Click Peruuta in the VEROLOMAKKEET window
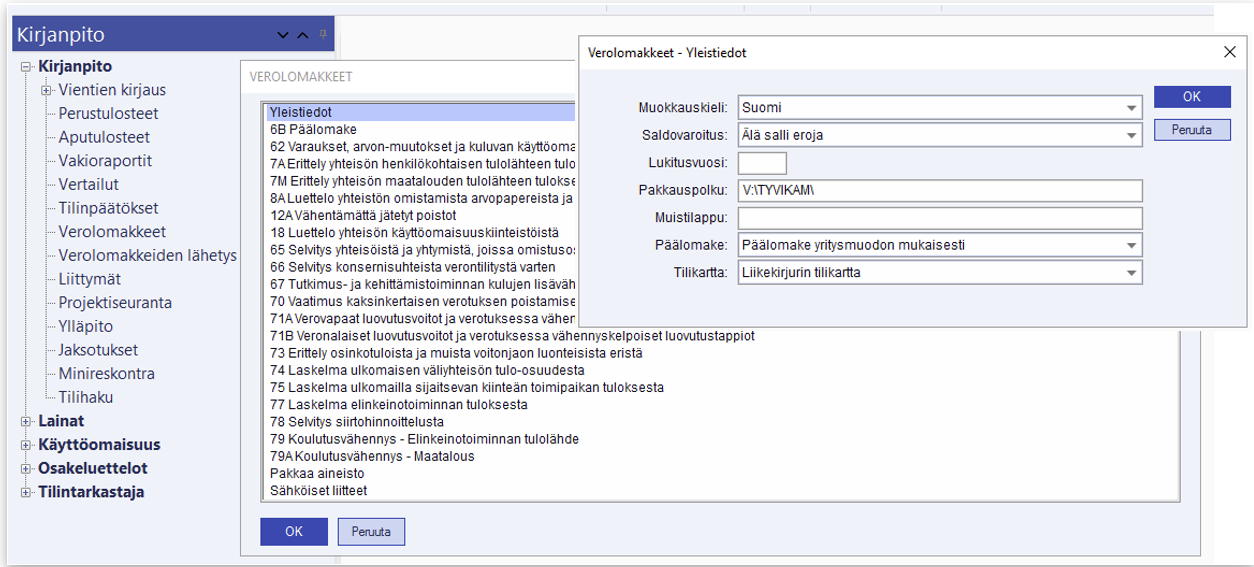 371,531
